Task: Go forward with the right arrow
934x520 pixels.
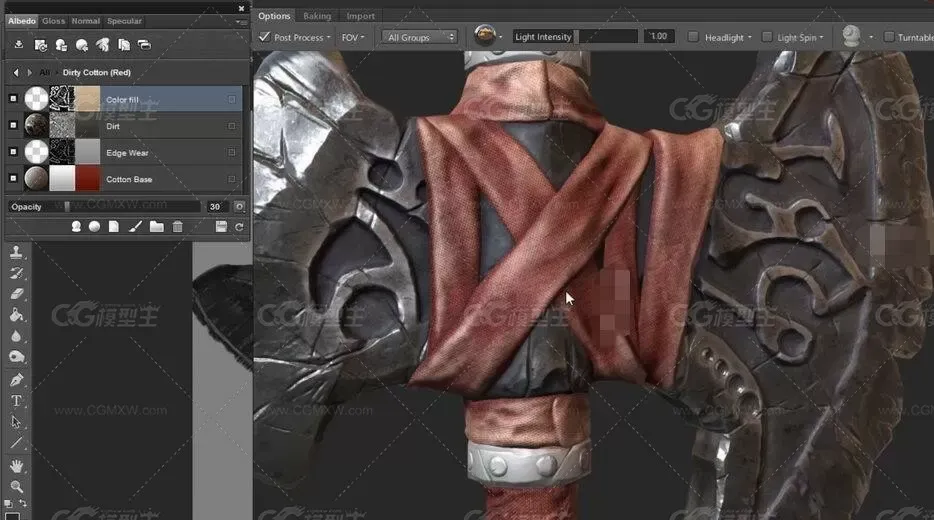Action: [x=29, y=73]
